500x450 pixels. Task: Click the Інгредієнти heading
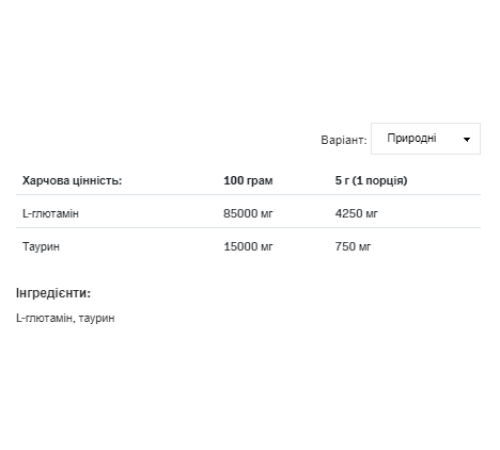tap(53, 293)
